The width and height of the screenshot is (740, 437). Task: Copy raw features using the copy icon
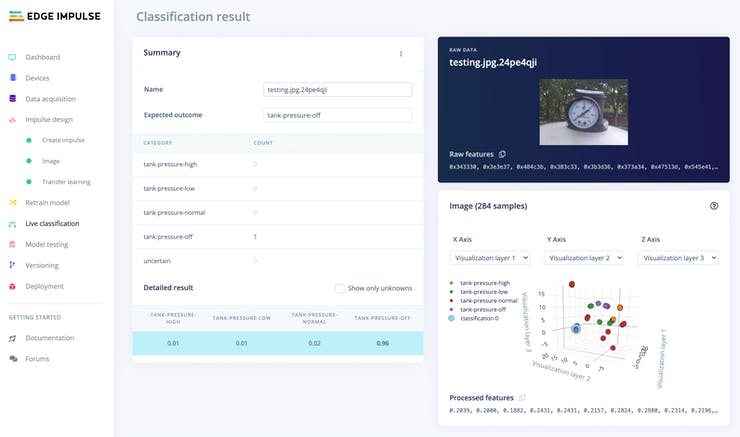[502, 154]
